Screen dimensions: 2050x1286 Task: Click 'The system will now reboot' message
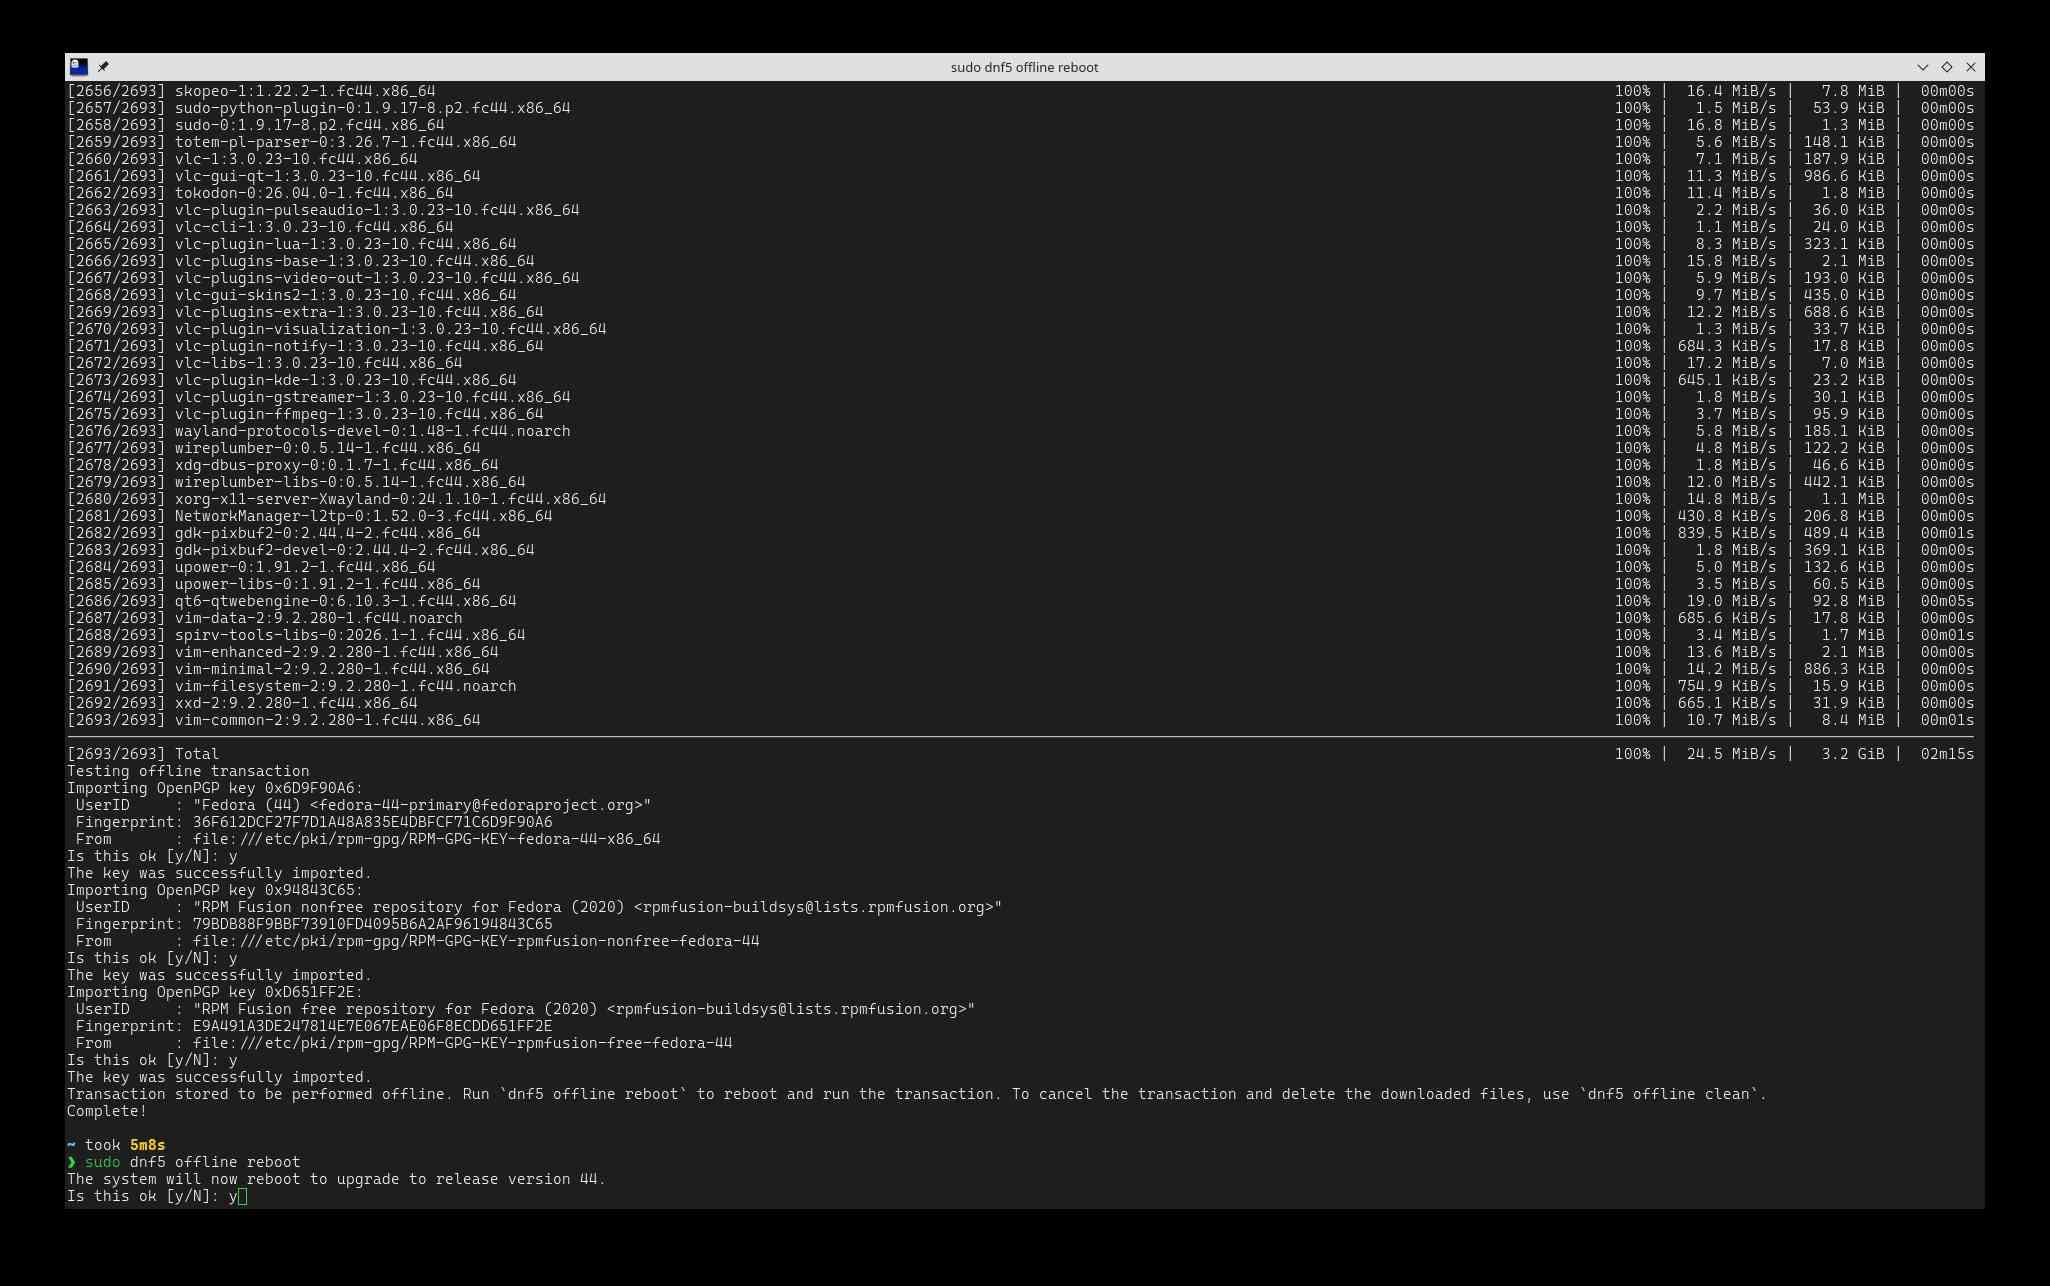[x=336, y=1179]
